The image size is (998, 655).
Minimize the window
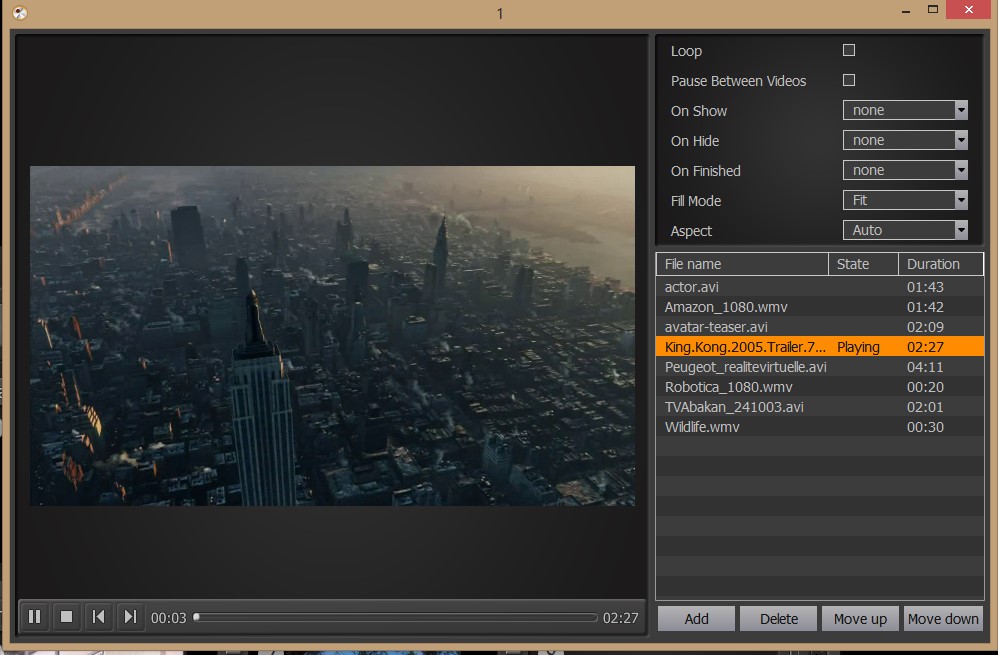point(906,10)
